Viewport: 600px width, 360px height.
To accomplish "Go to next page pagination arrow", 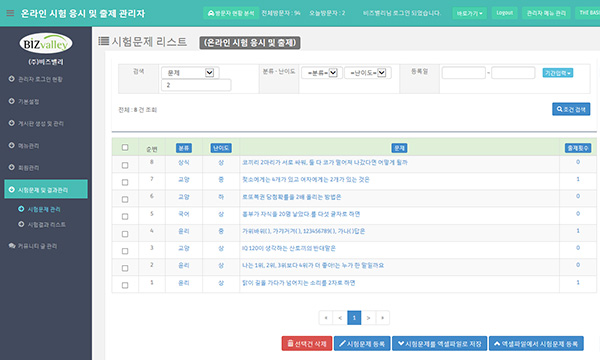I will pos(368,318).
